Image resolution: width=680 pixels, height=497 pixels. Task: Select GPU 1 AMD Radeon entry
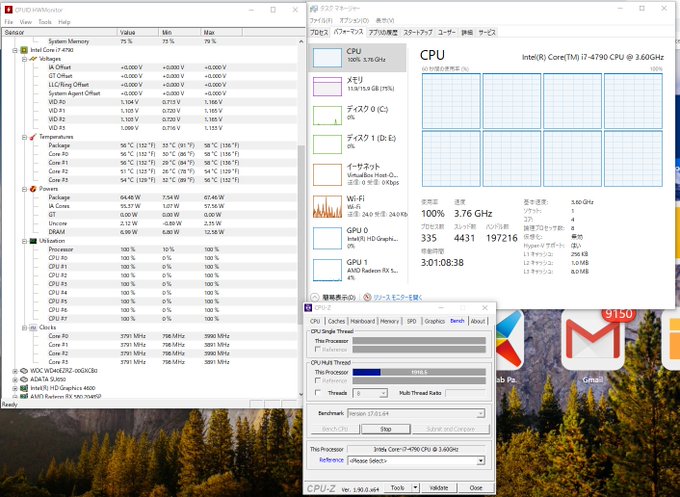358,270
